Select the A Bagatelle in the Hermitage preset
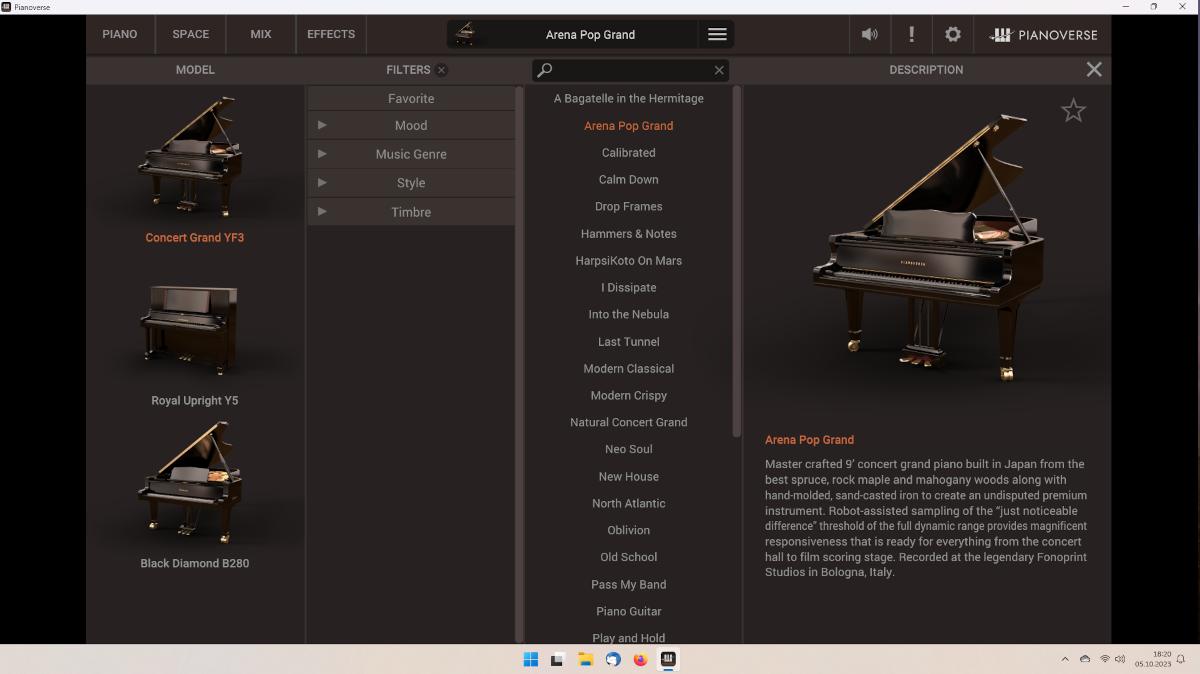This screenshot has width=1200, height=674. (629, 98)
